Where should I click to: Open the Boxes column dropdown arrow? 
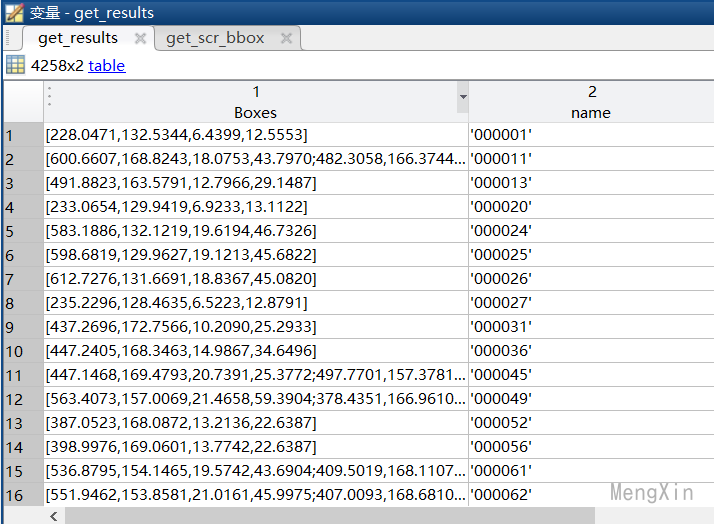point(463,97)
